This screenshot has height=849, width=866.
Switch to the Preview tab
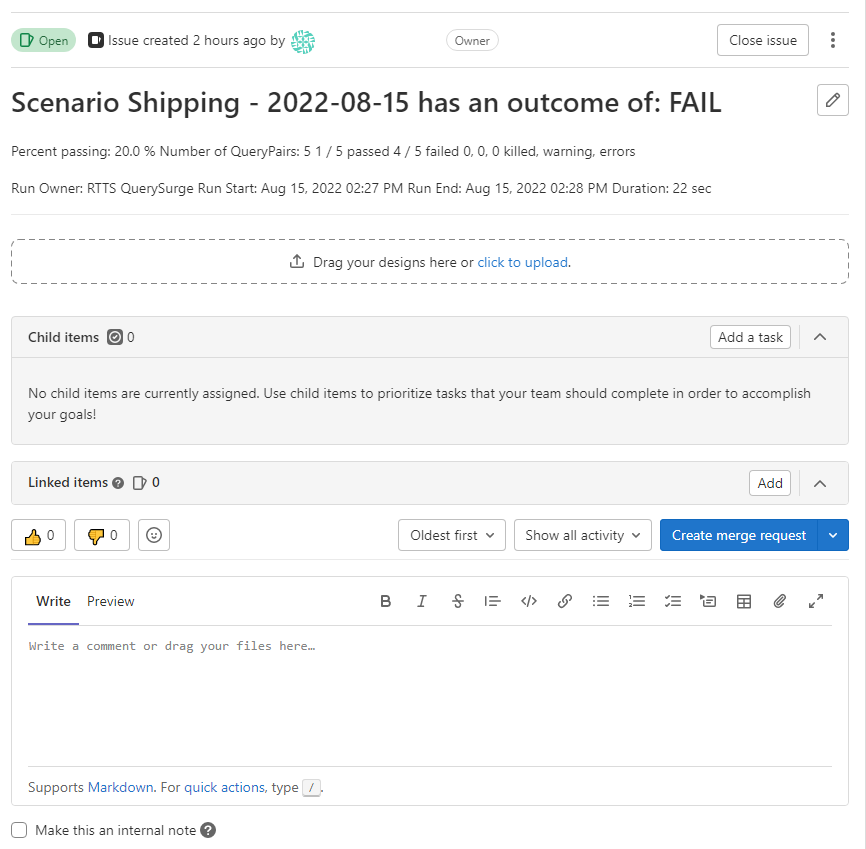tap(111, 601)
